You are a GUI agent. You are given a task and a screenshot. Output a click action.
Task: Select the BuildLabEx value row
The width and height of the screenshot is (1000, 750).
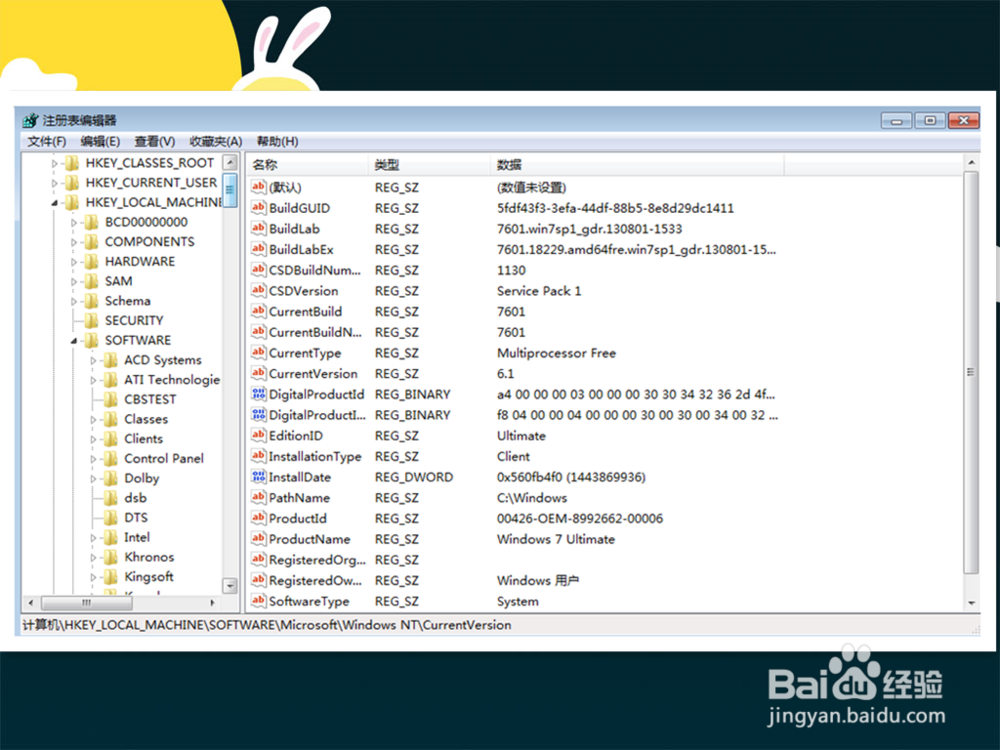[515, 249]
